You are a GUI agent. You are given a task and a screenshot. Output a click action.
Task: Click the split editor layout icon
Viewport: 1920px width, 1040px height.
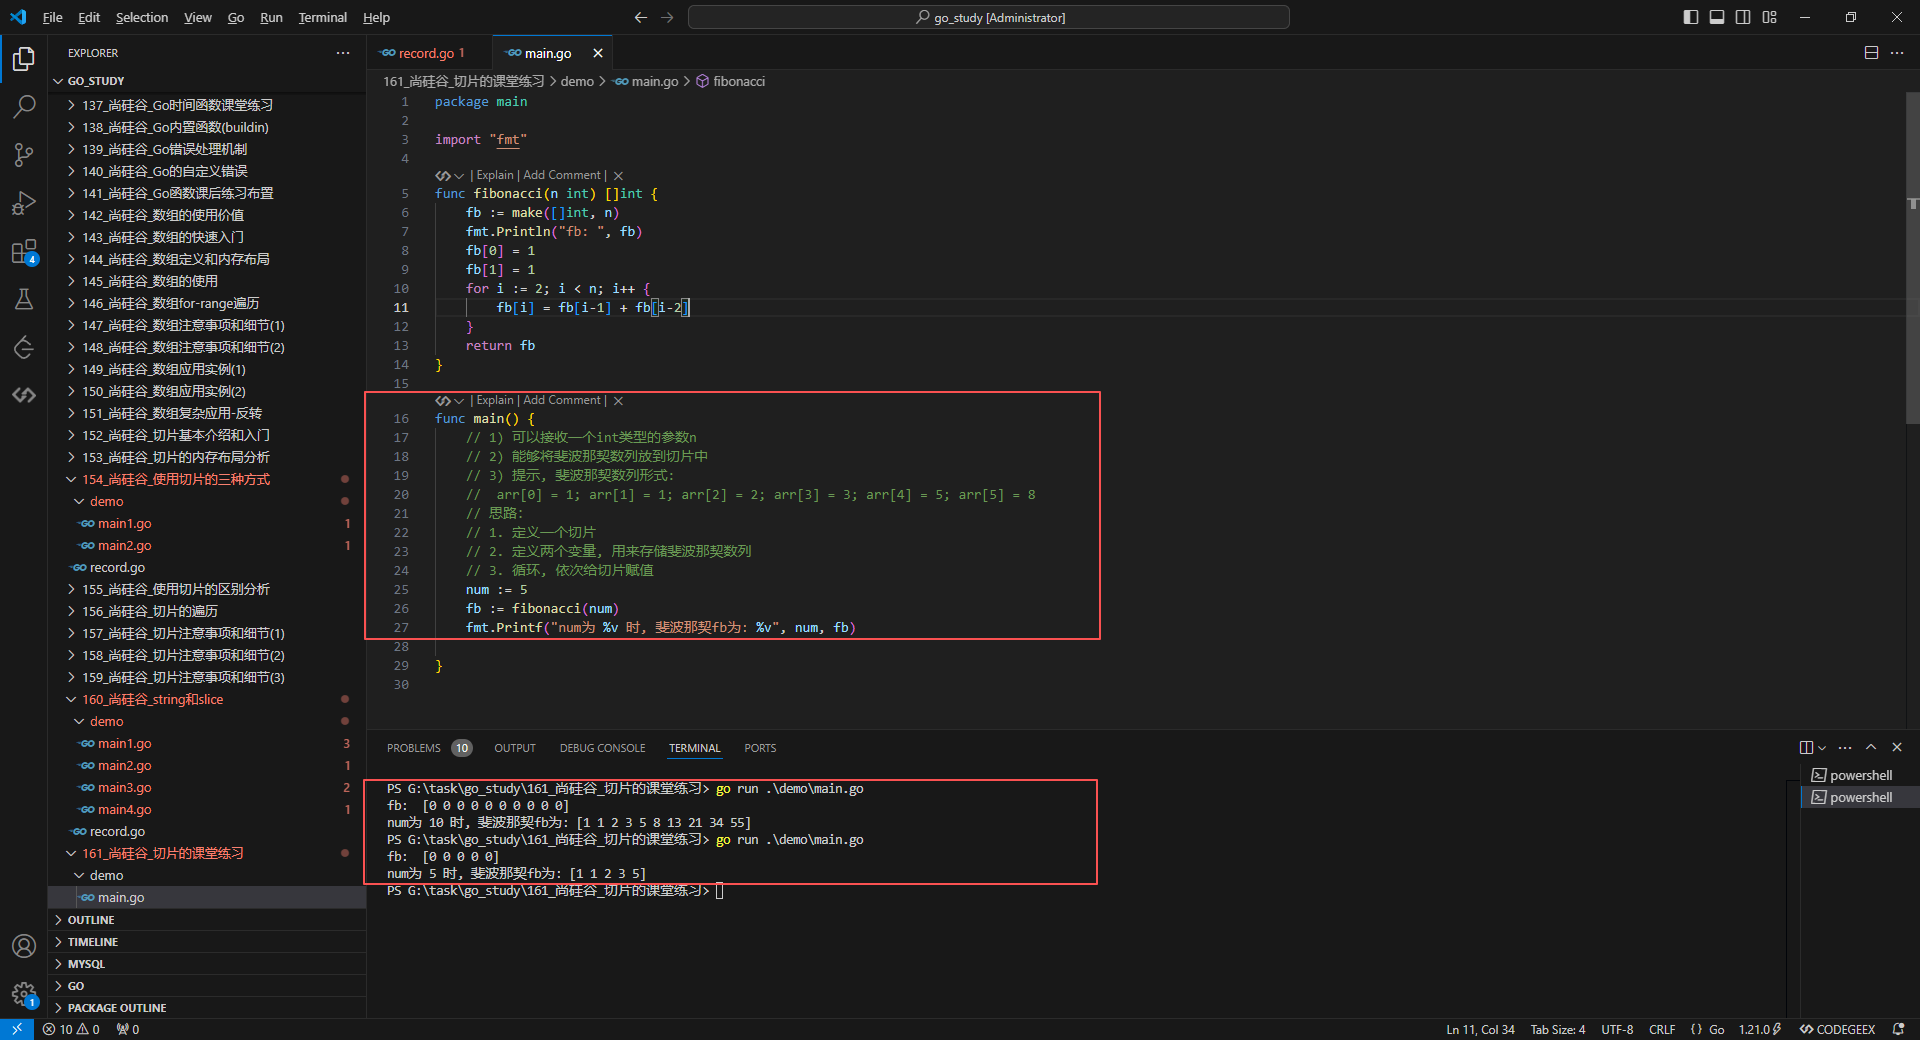pos(1871,53)
